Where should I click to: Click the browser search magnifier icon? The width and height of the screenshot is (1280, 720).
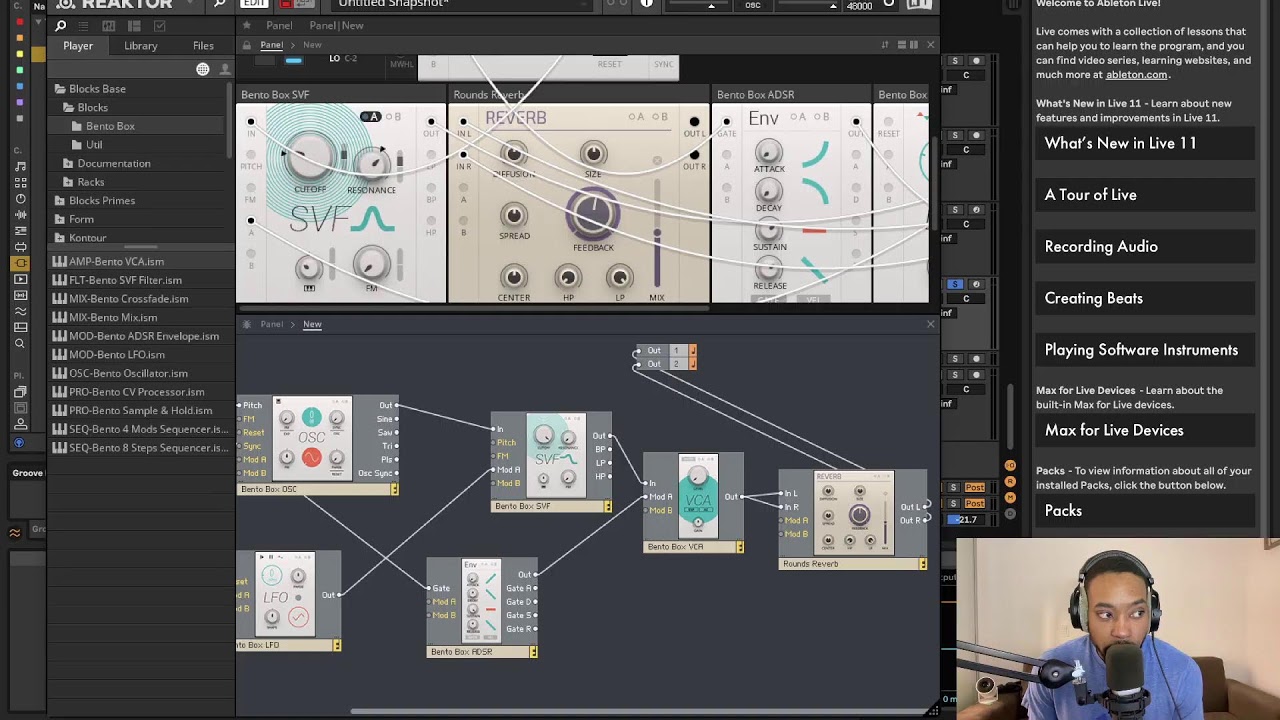[61, 26]
